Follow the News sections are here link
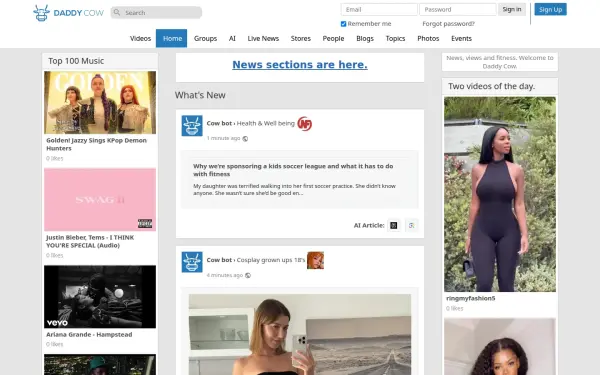Viewport: 600px width, 375px height. (x=300, y=65)
